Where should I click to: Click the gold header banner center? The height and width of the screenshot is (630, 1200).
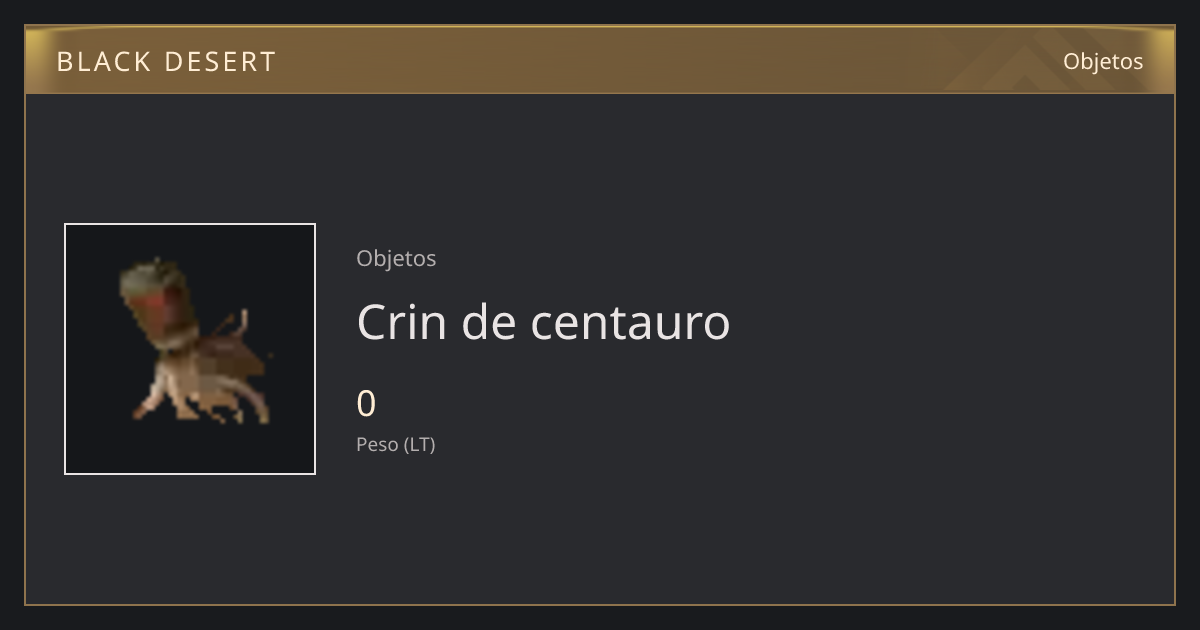pyautogui.click(x=600, y=60)
